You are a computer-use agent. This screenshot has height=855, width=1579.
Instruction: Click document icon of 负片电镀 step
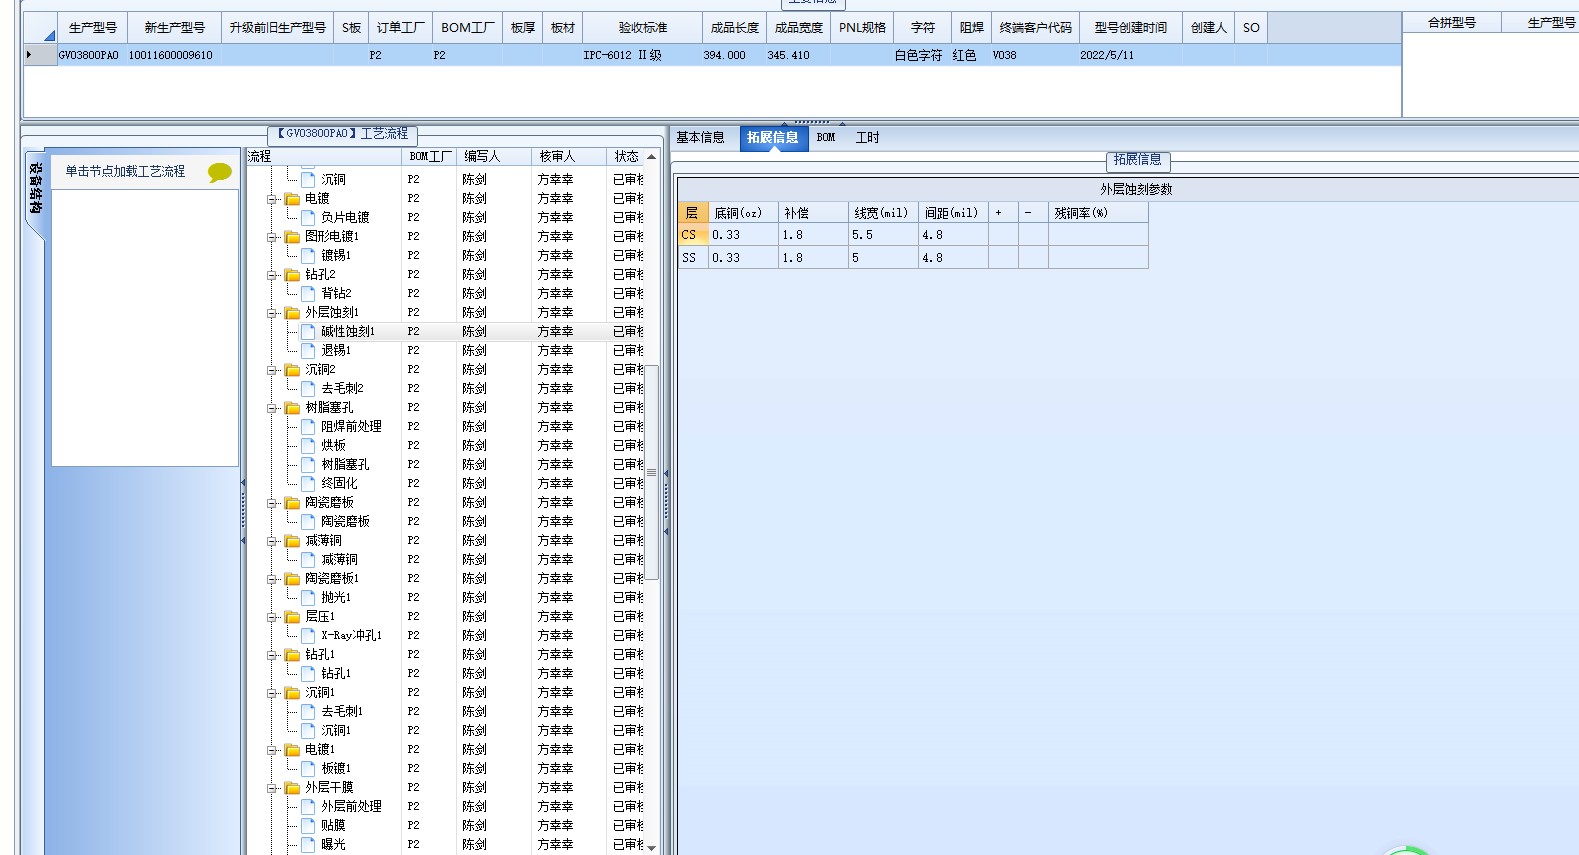pyautogui.click(x=308, y=217)
